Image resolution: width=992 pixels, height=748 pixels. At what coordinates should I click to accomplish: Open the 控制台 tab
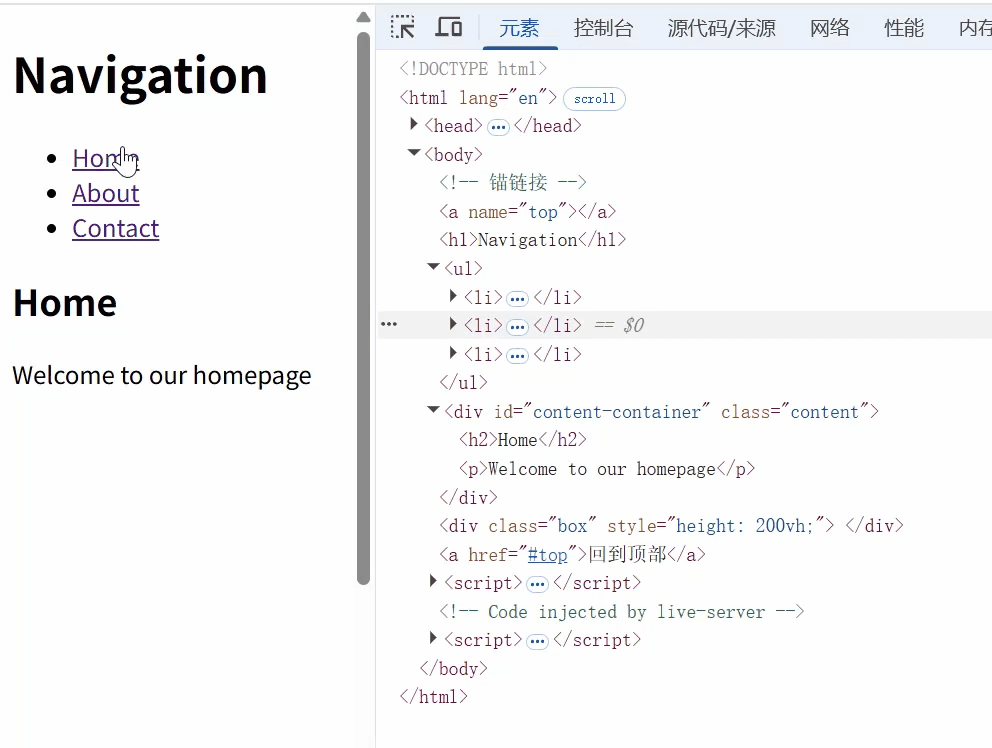coord(604,28)
